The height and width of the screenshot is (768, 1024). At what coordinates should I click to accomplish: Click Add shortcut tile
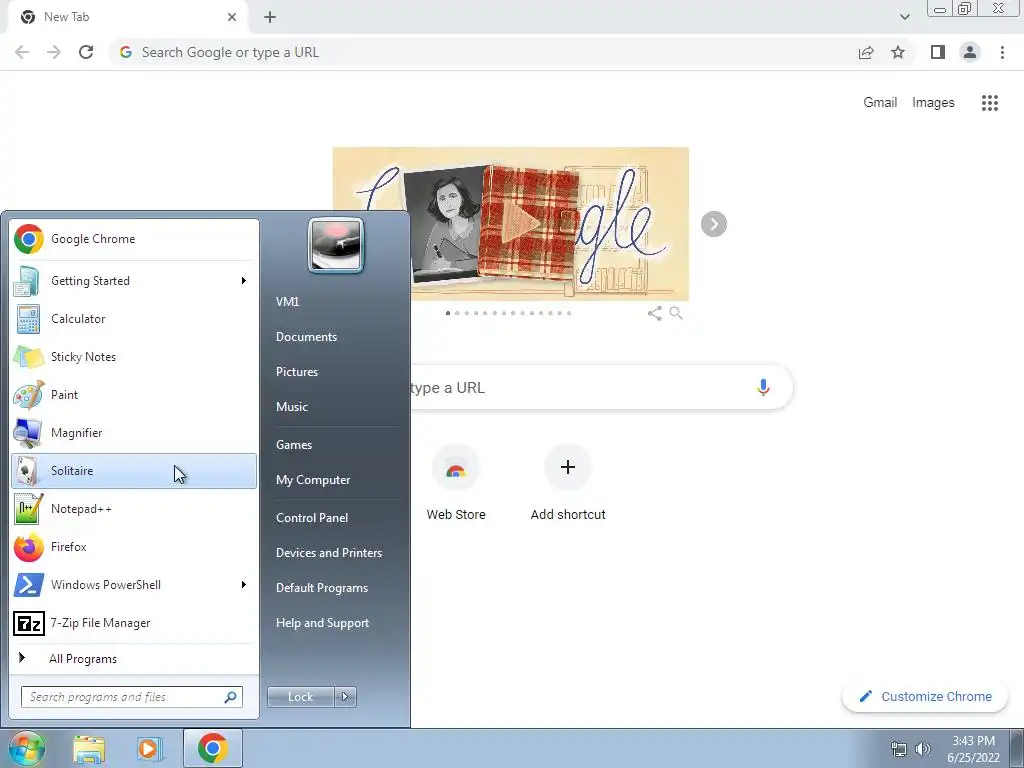click(568, 483)
